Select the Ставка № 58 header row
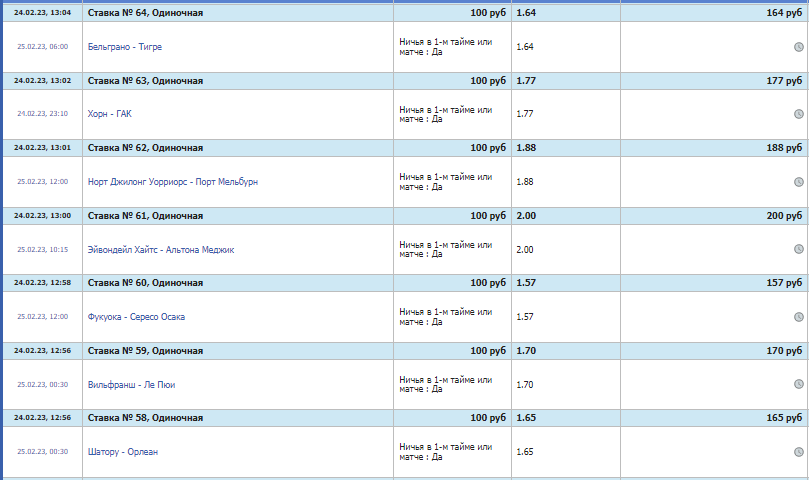 pos(146,418)
